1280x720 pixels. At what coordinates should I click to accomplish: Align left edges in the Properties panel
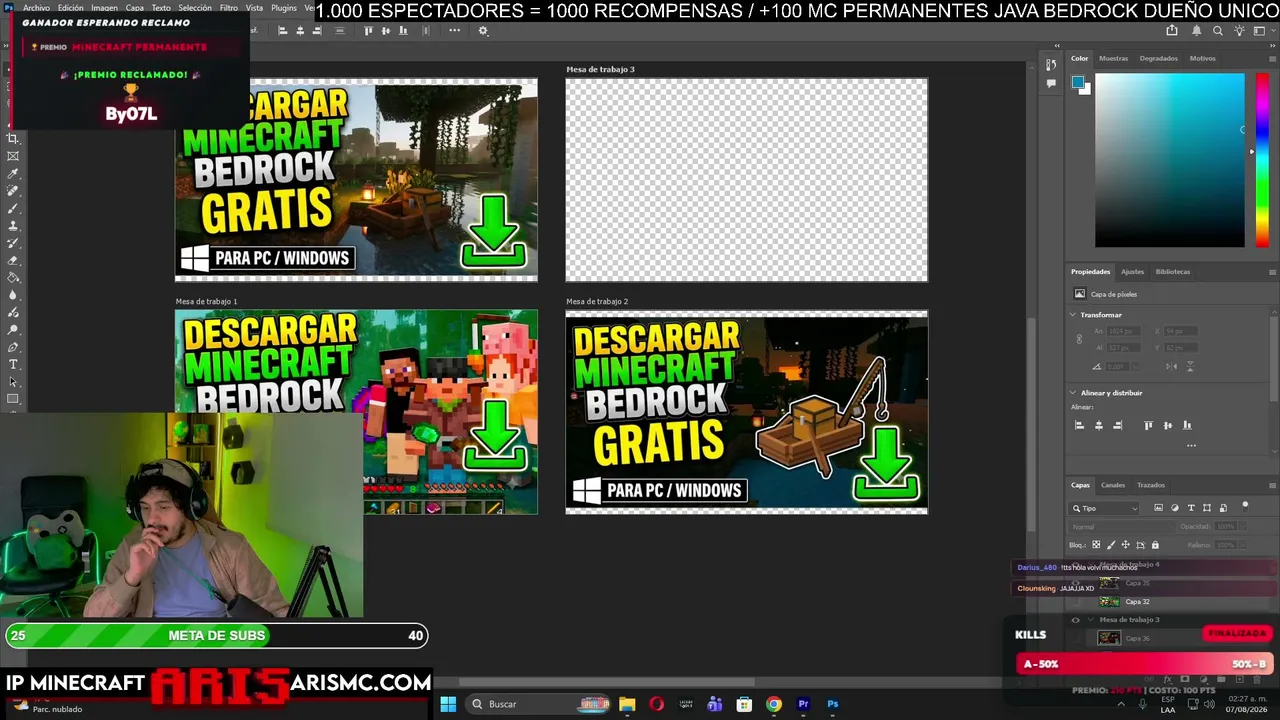point(1079,425)
